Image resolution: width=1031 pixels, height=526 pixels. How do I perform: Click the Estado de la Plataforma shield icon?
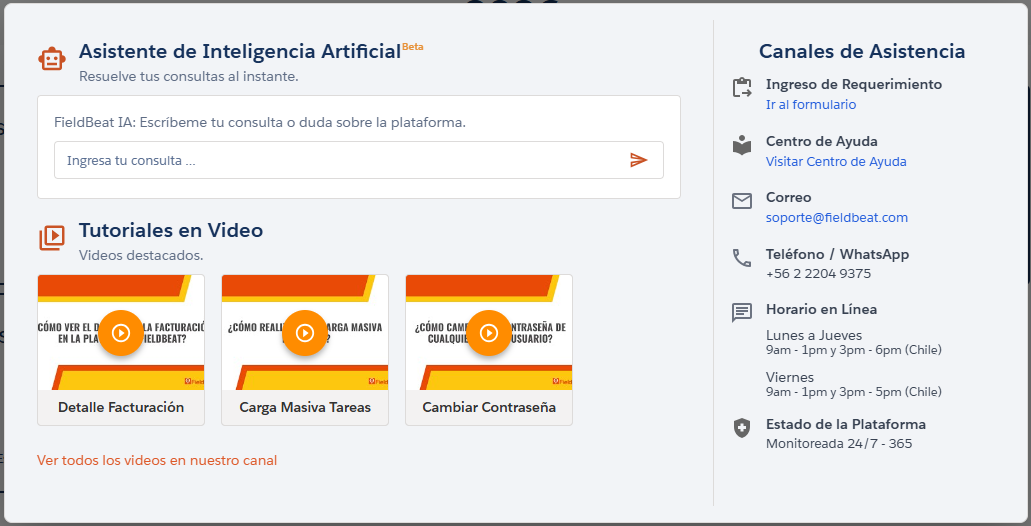pos(742,428)
